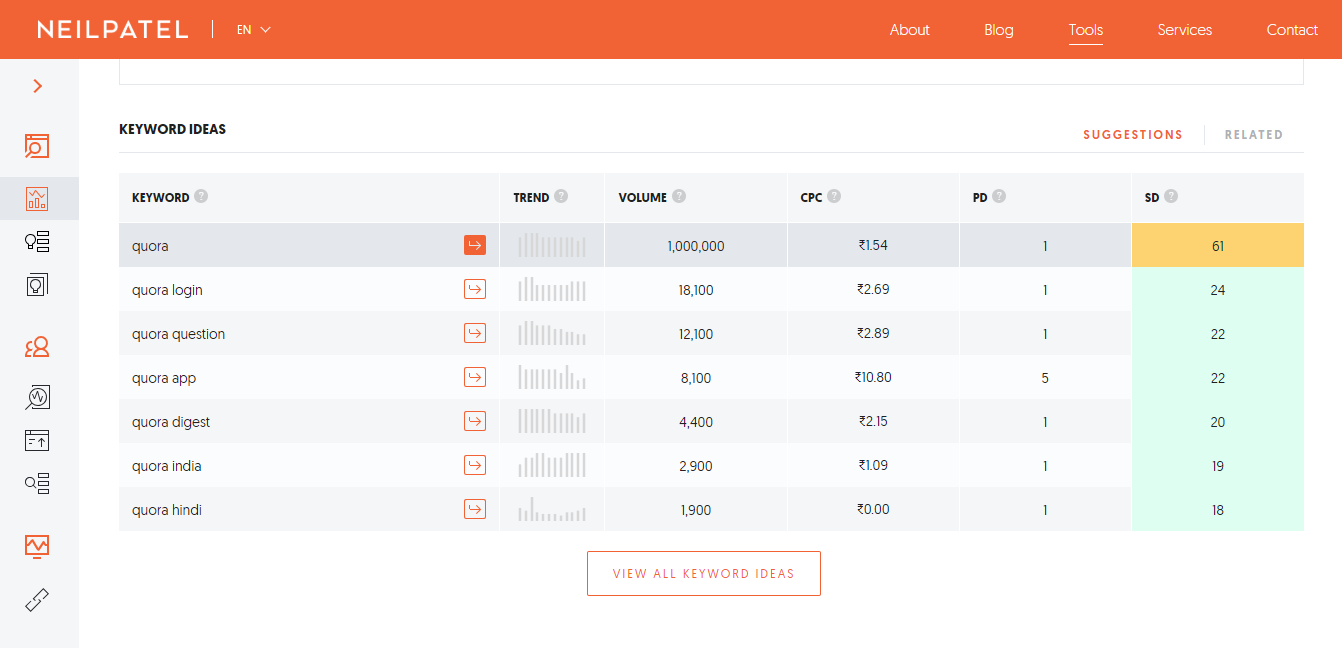Select the keyword "quora hindi"
The height and width of the screenshot is (648, 1342).
pos(167,510)
